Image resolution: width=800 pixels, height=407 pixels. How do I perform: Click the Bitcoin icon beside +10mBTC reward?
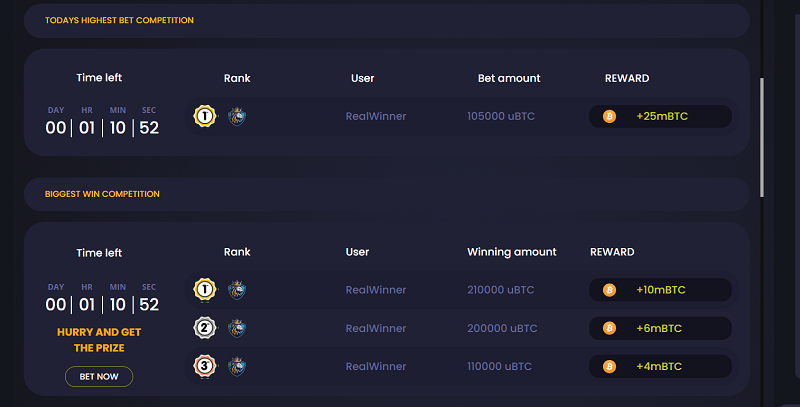click(x=609, y=290)
